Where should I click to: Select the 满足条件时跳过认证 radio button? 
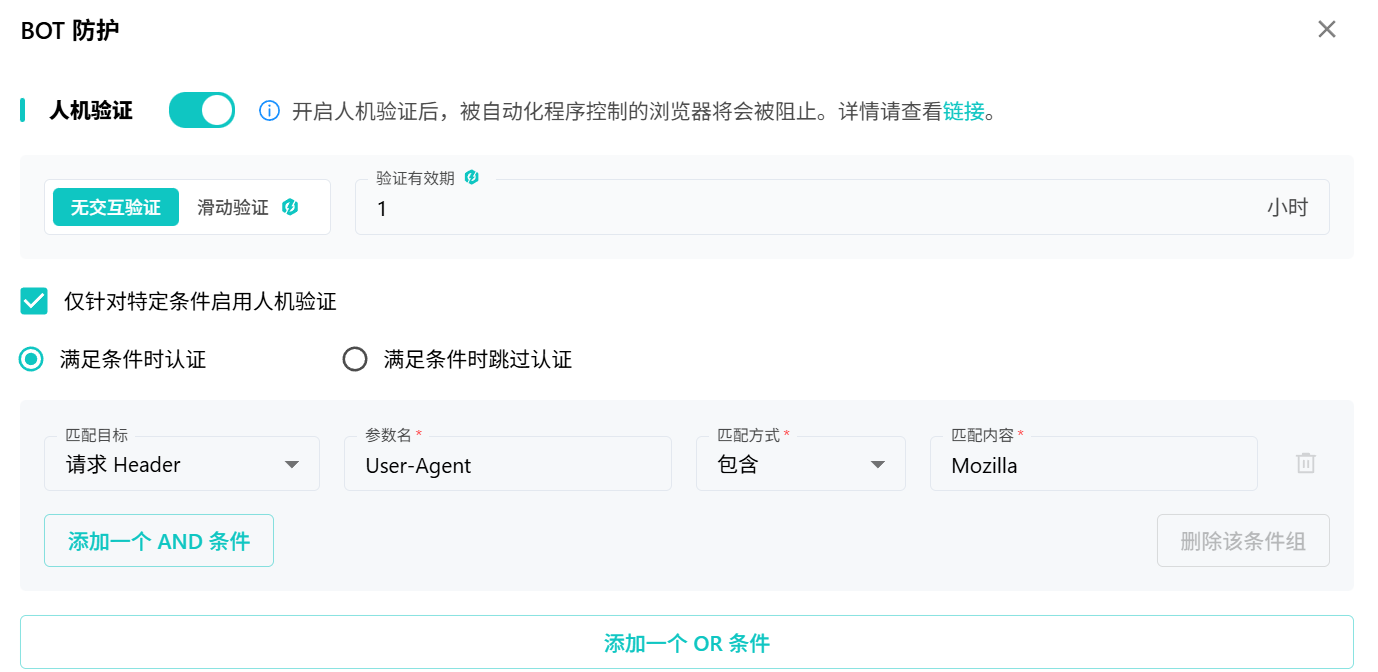(356, 358)
